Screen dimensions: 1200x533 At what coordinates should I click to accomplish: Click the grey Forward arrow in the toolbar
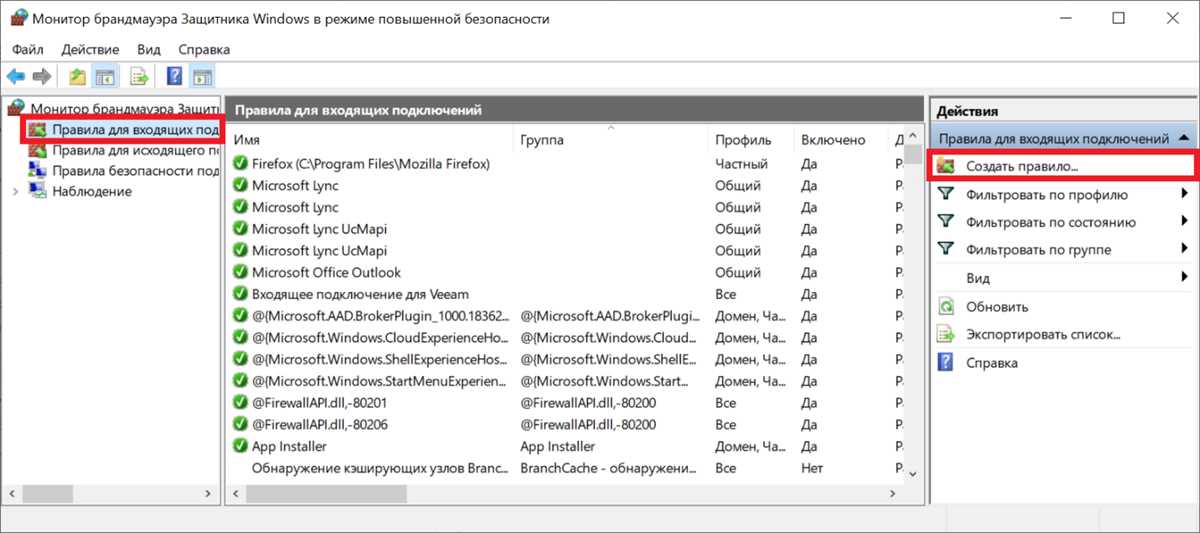tap(42, 76)
